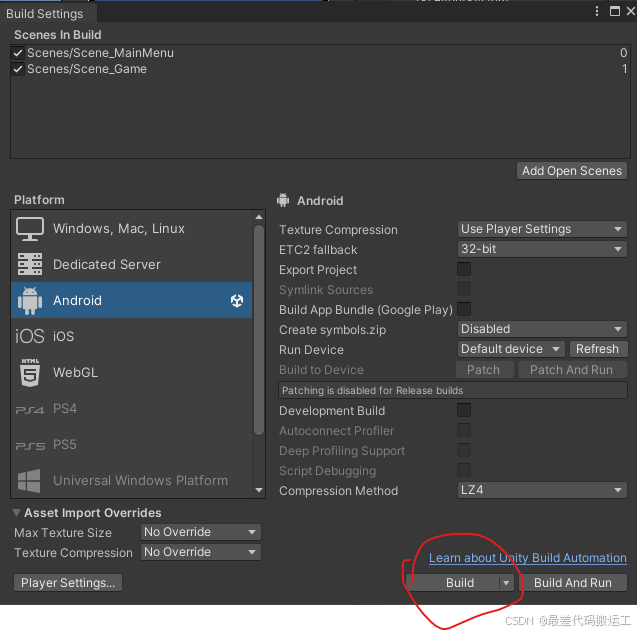Toggle the Symlink Sources checkbox
Image resolution: width=637 pixels, height=632 pixels.
464,289
